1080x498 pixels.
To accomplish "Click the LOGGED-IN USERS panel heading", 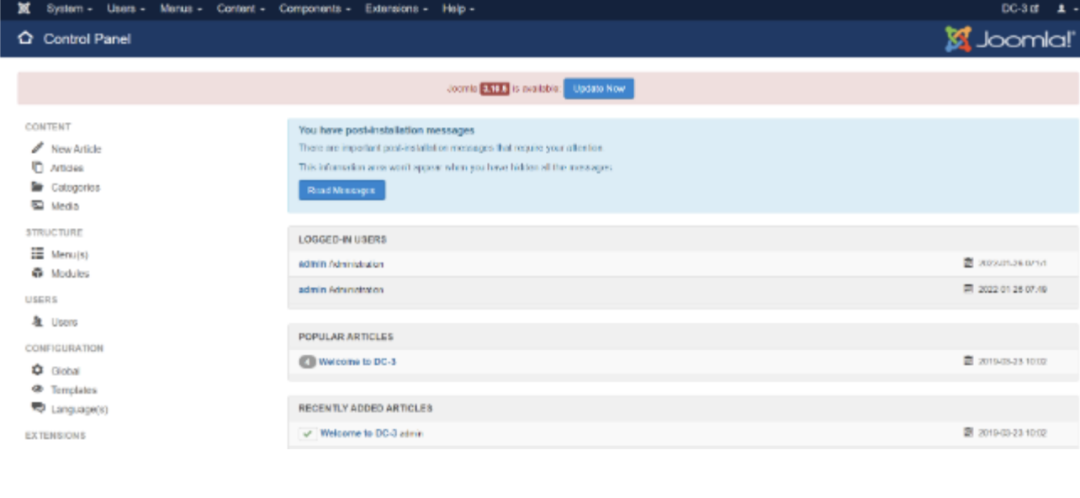I will tap(342, 240).
